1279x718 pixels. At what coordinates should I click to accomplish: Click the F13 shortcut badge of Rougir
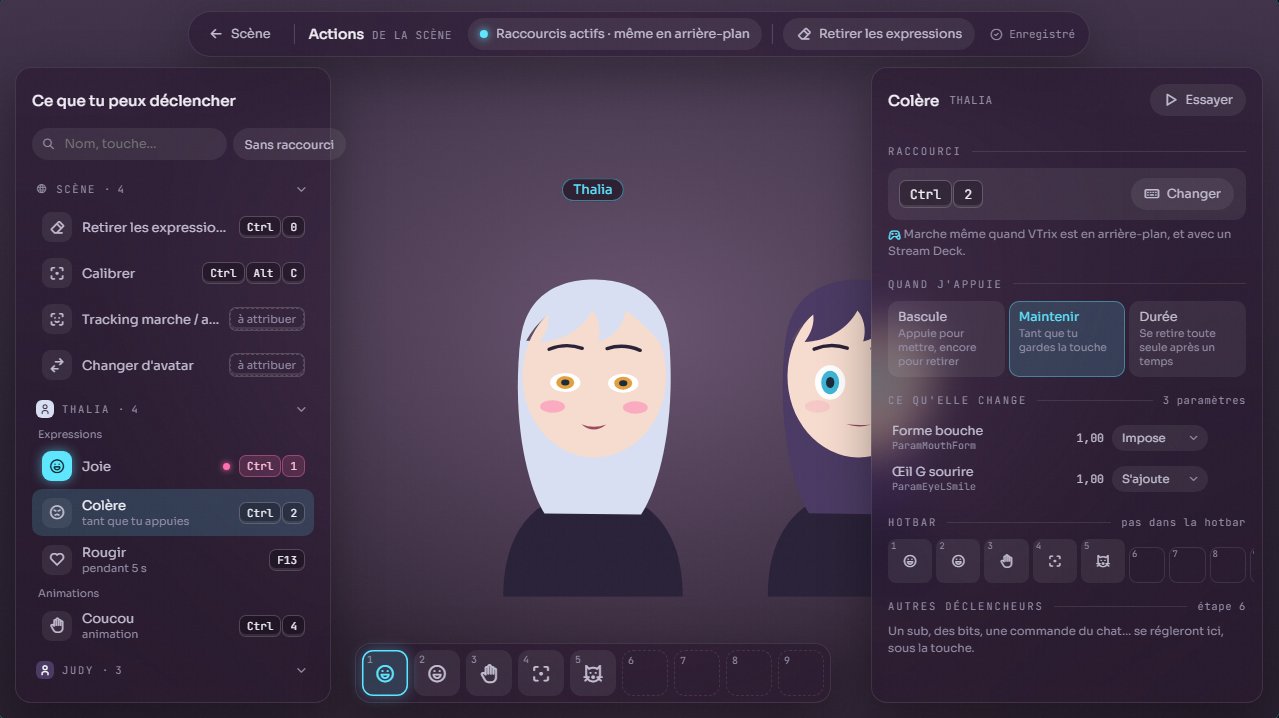[x=287, y=559]
